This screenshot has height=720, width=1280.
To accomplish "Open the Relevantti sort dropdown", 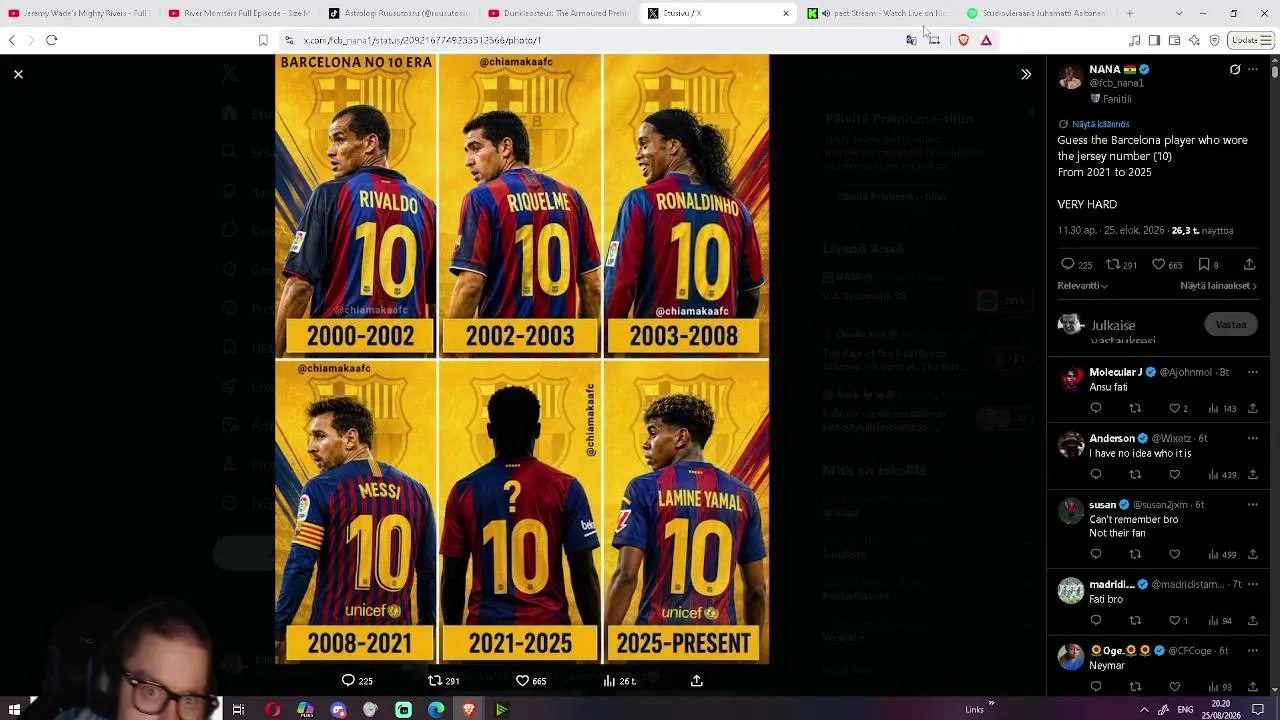I will coord(1082,286).
